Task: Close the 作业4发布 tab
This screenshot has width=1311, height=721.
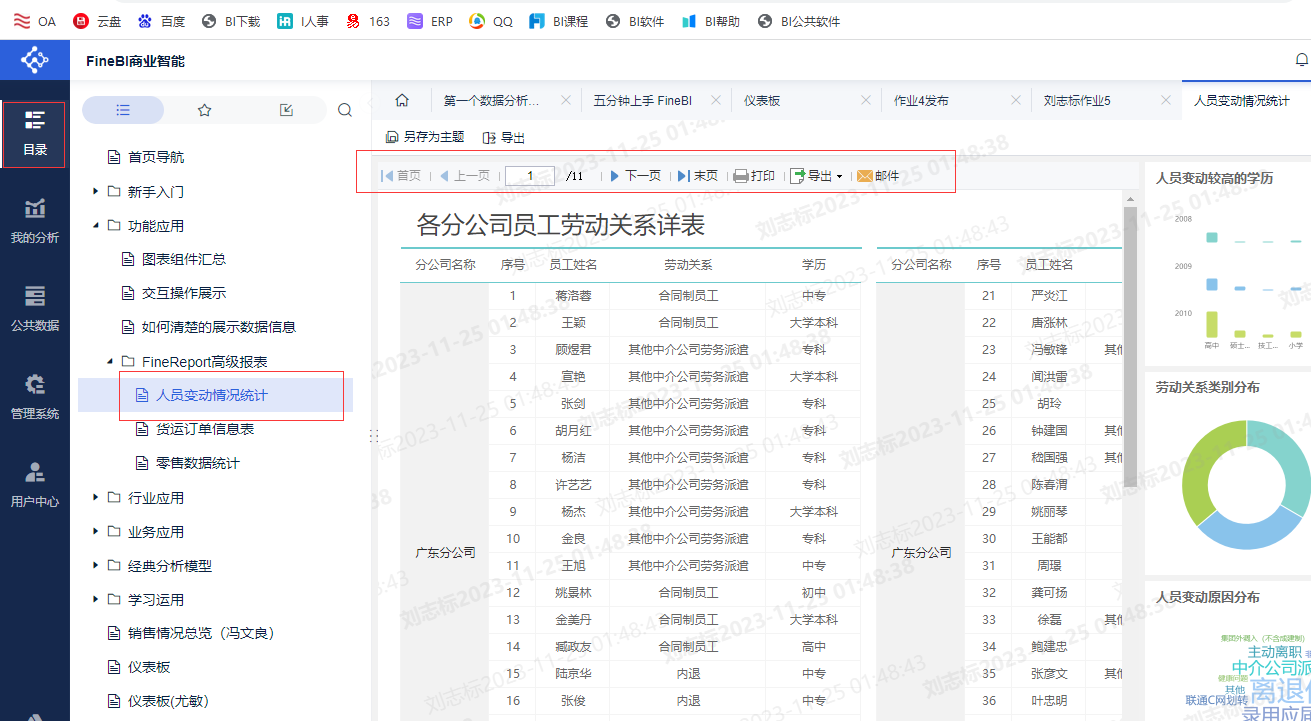Action: [x=1015, y=101]
